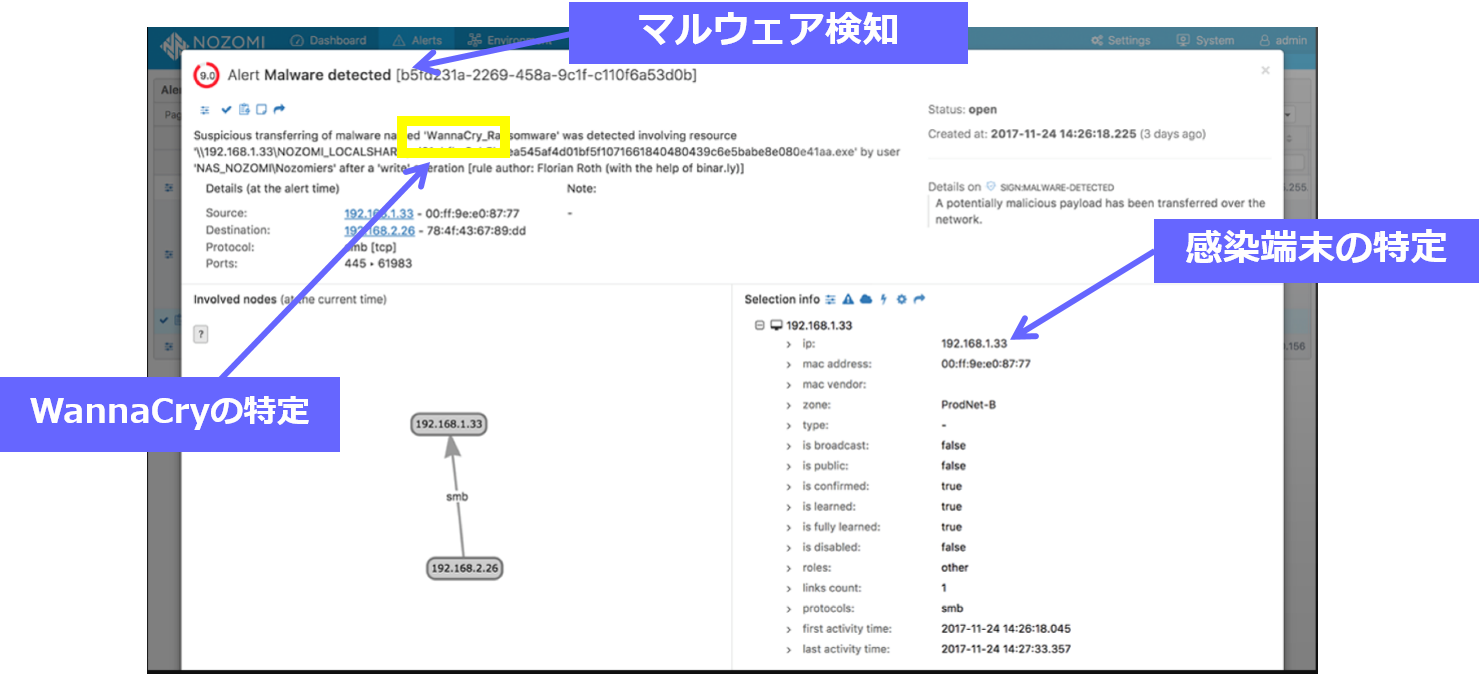Expand the is confirmed: row chevron

tap(788, 486)
